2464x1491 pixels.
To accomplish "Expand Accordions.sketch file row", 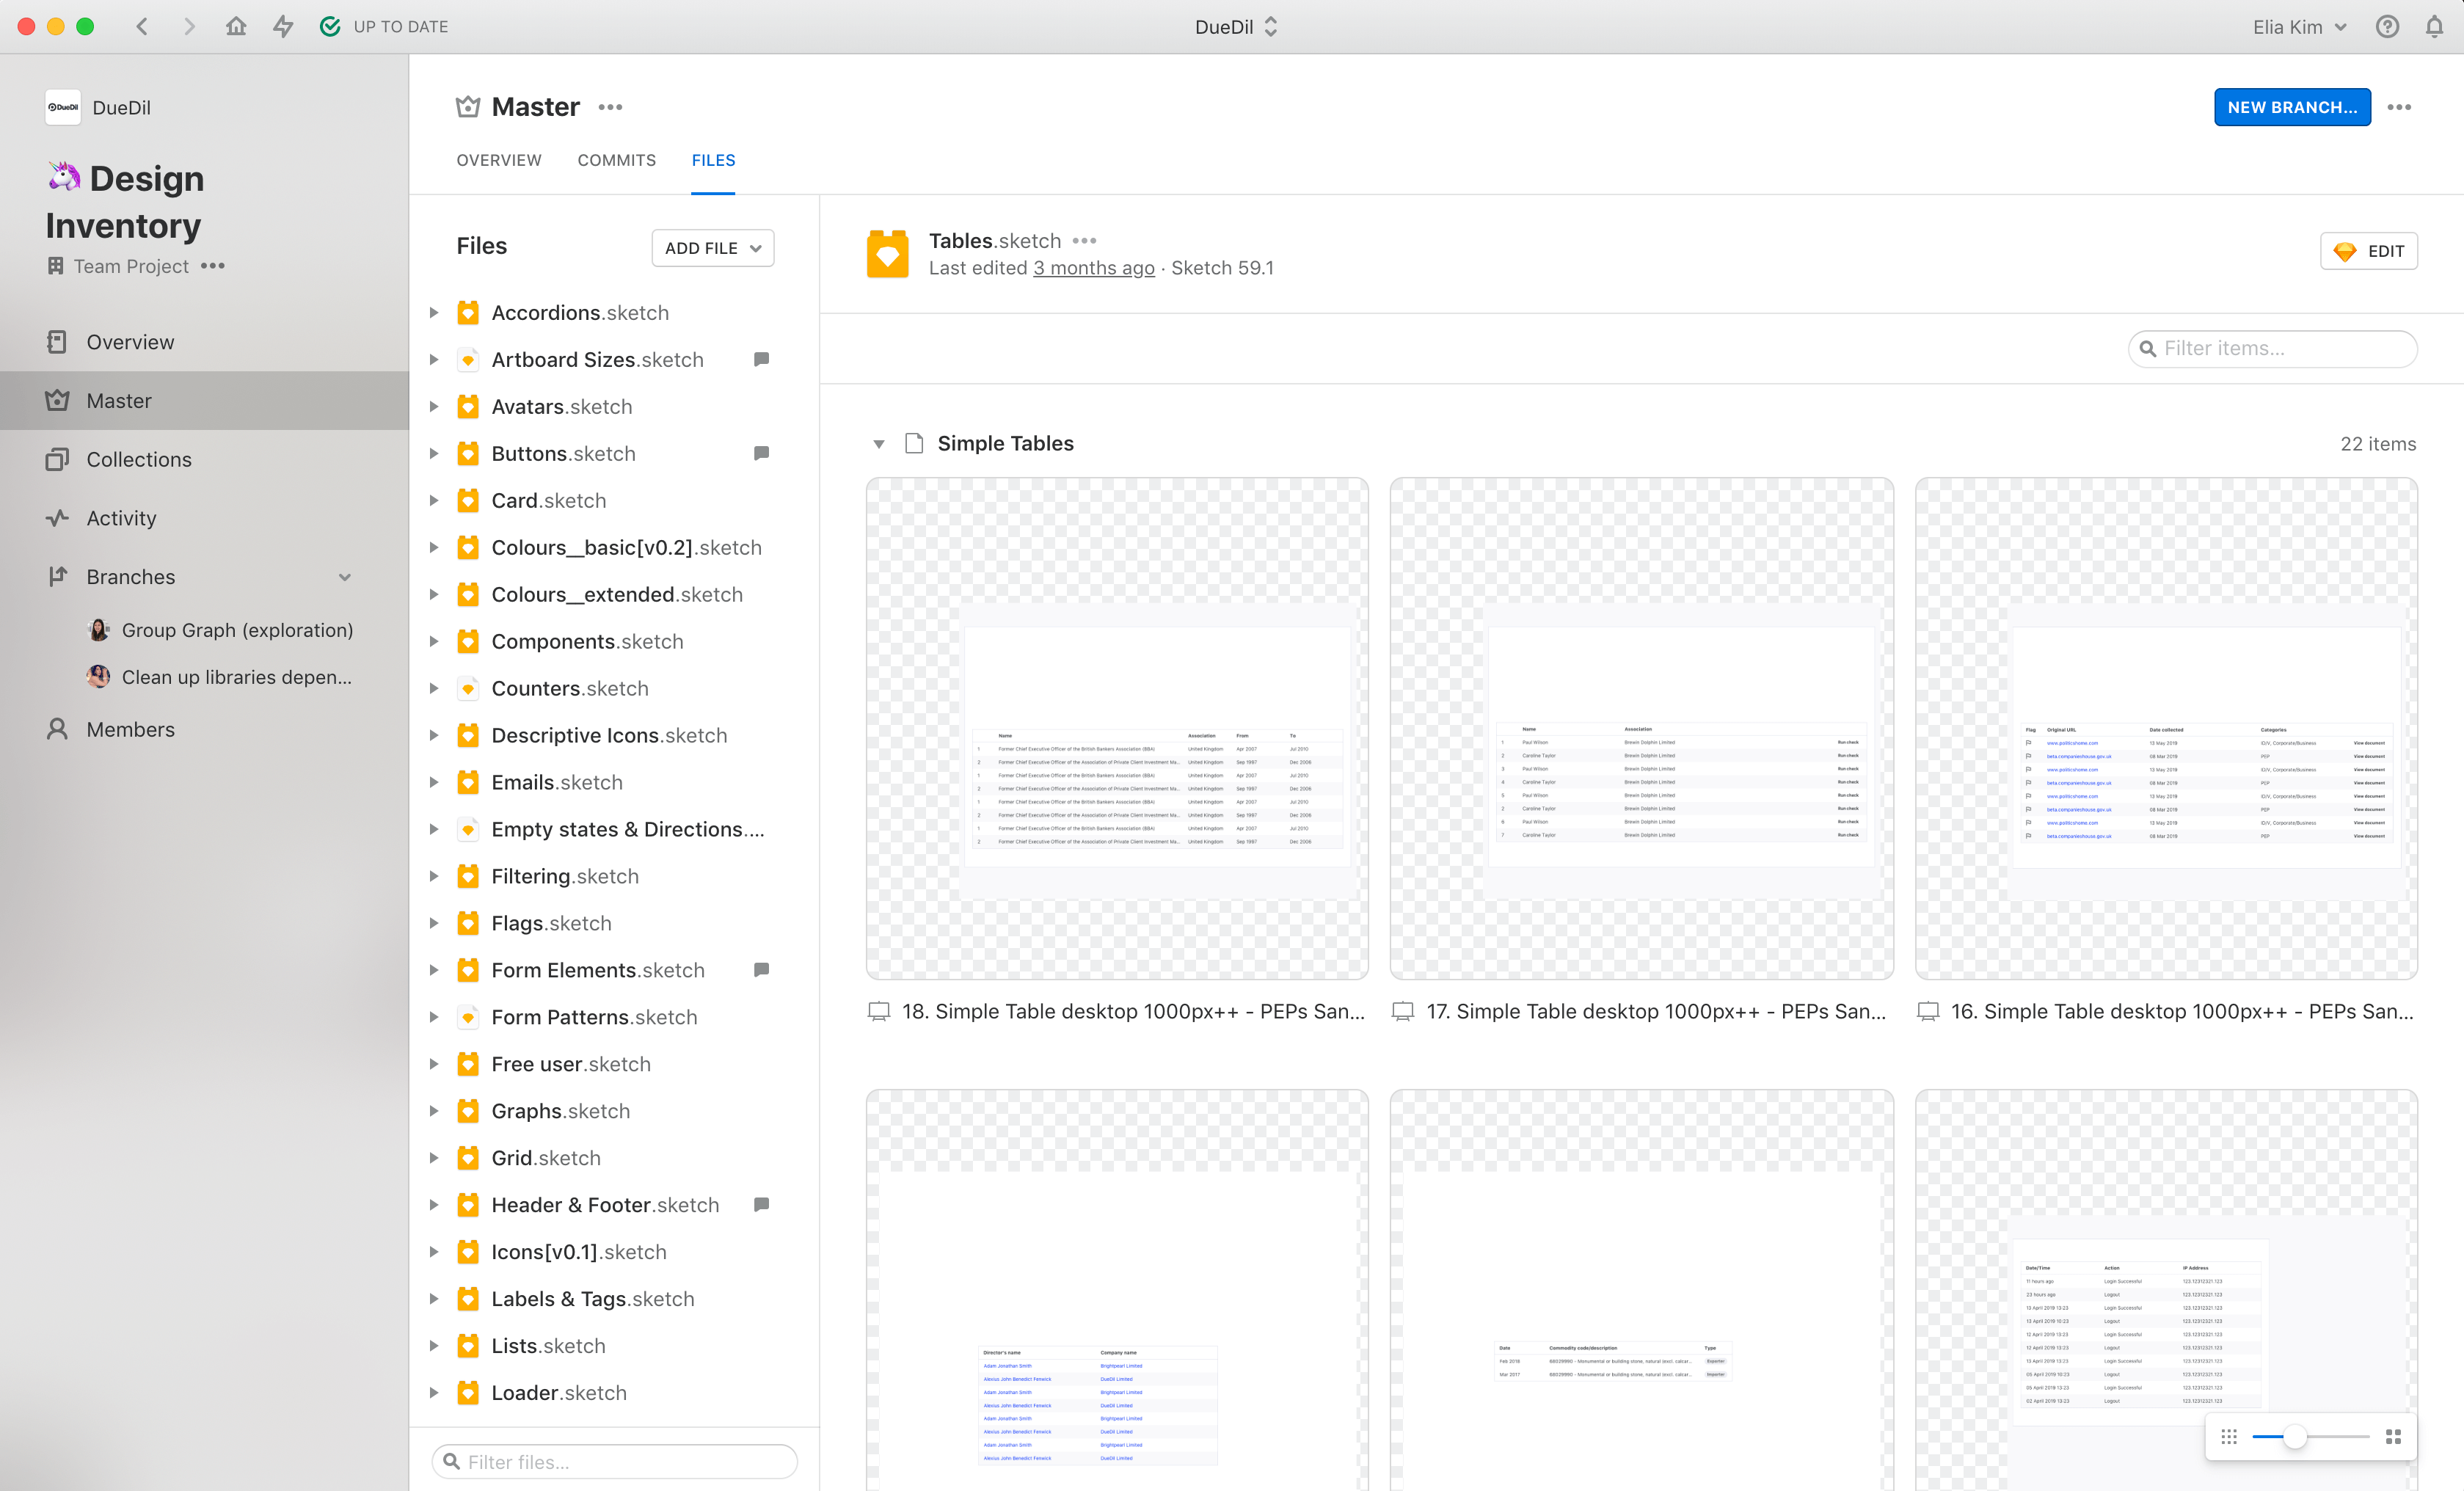I will point(434,313).
